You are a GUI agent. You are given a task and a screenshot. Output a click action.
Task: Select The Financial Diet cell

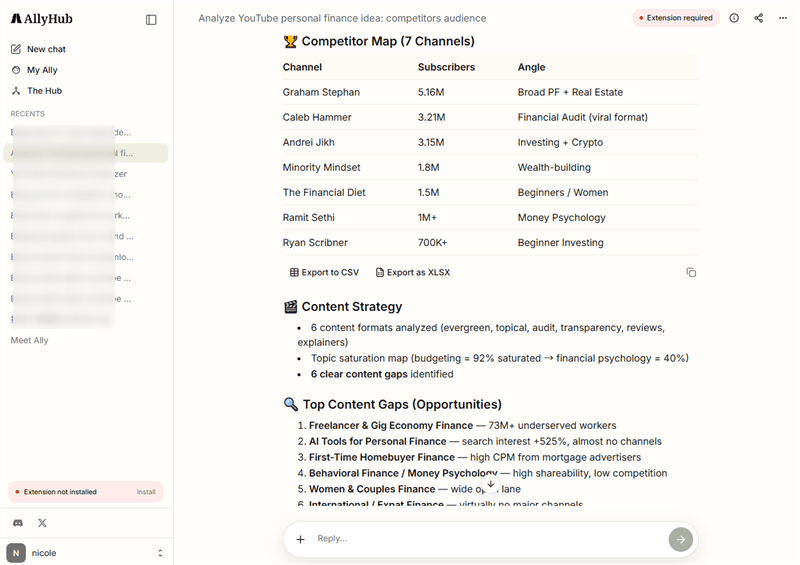[324, 192]
